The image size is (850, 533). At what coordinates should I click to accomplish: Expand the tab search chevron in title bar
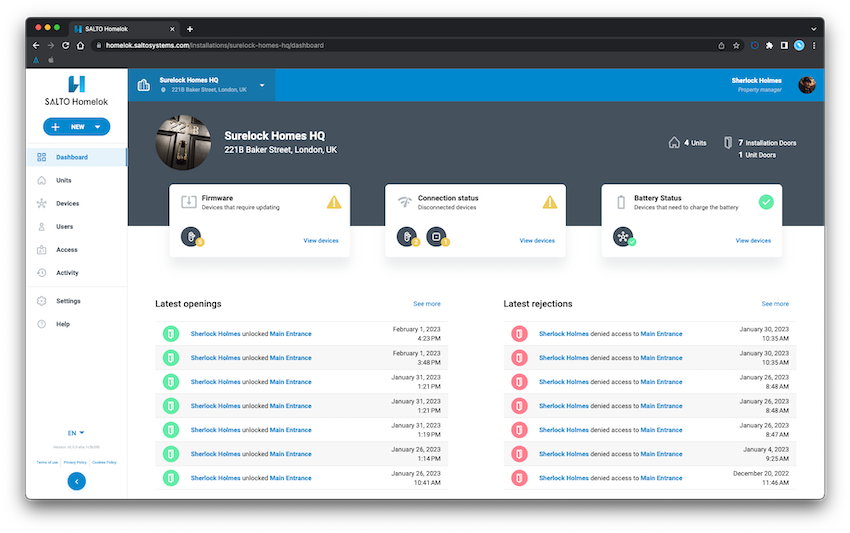[x=814, y=29]
